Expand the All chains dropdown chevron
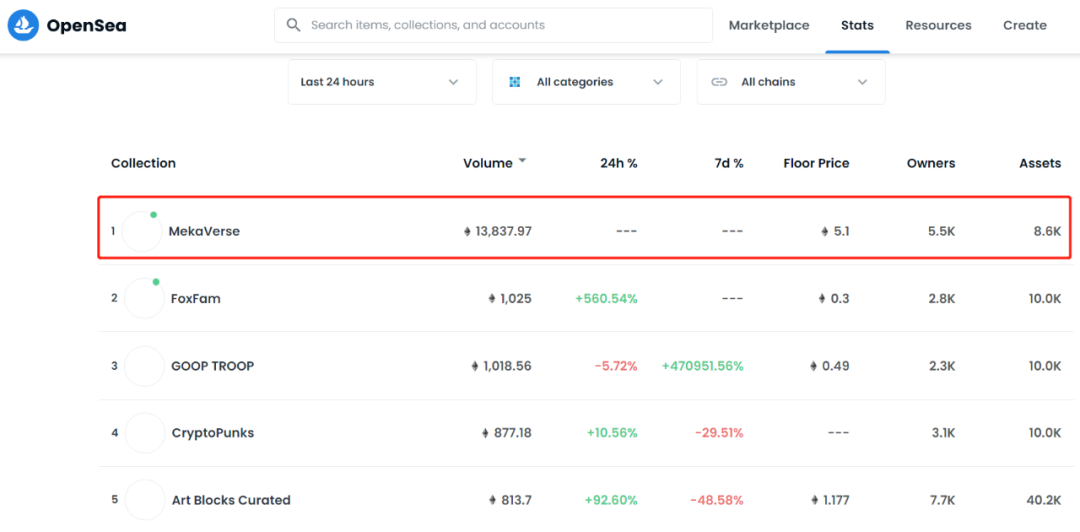 [x=862, y=82]
